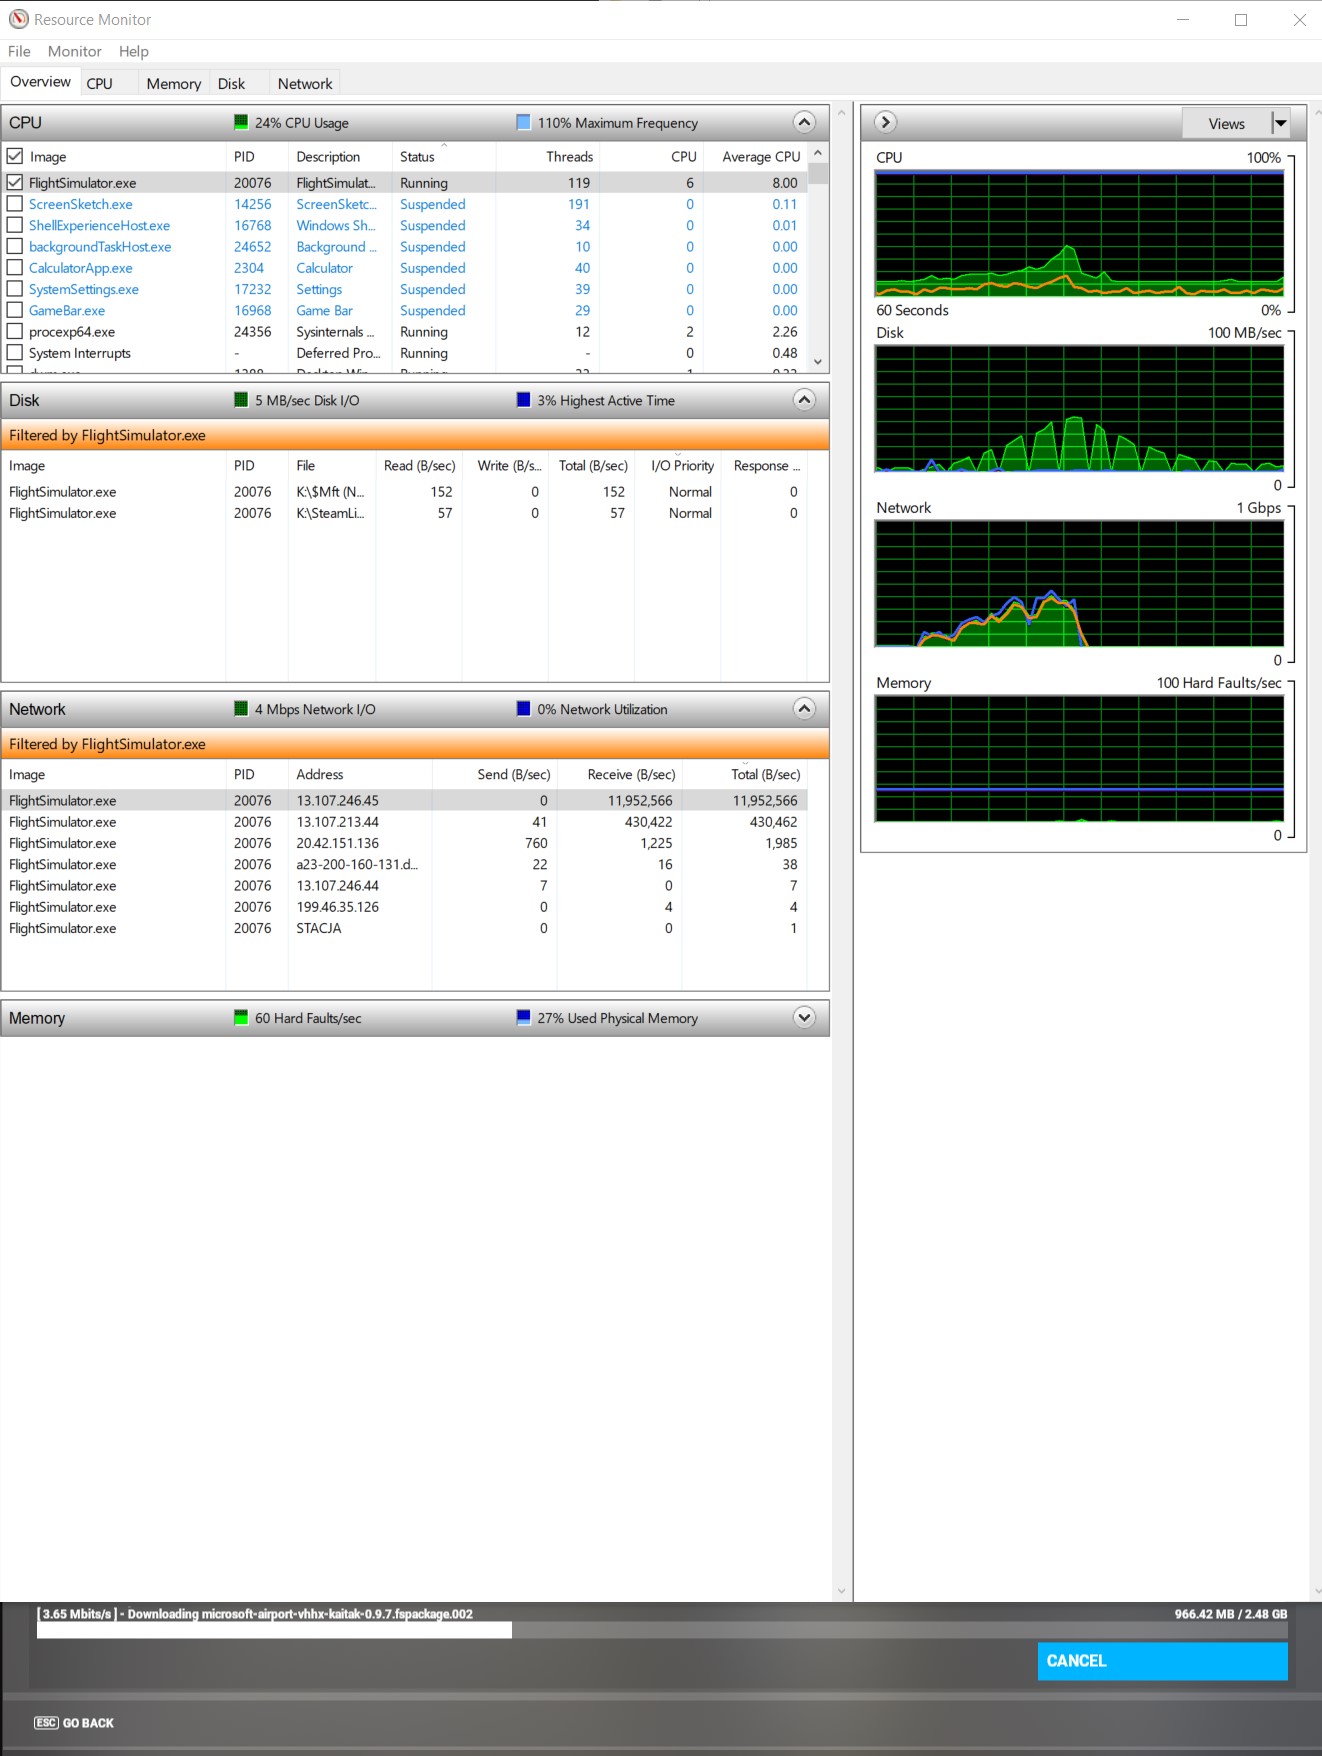Screen dimensions: 1322x1756
Task: Click the green Hard Faults/sec indicator icon
Action: pos(241,1018)
